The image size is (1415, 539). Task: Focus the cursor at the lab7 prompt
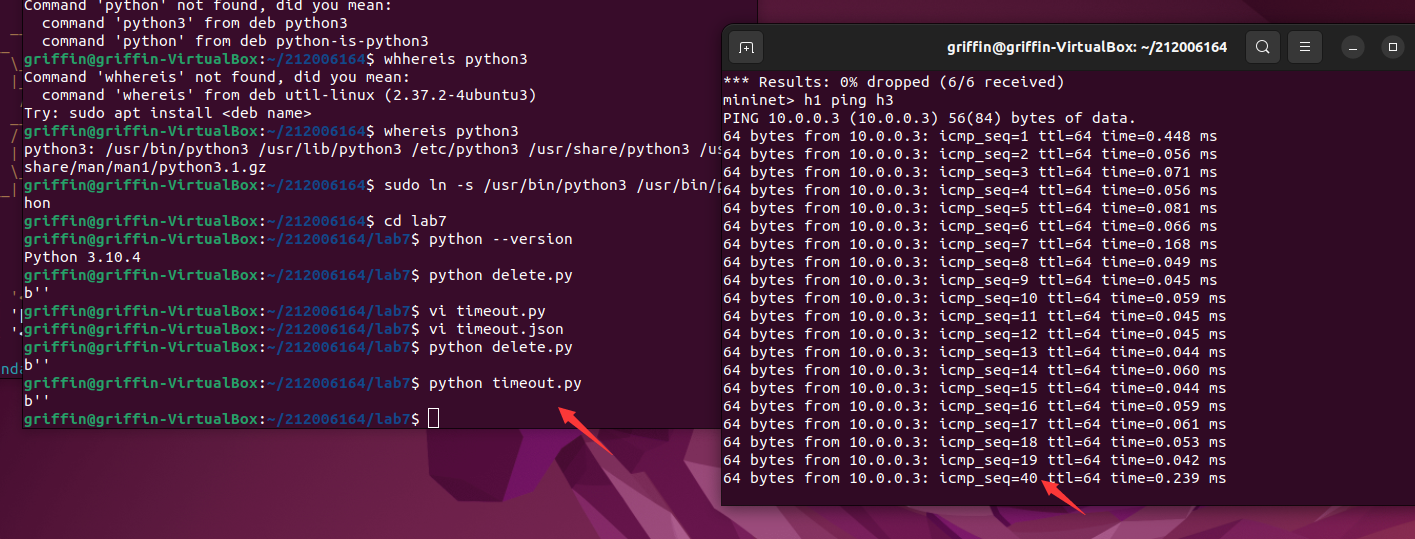pos(433,418)
